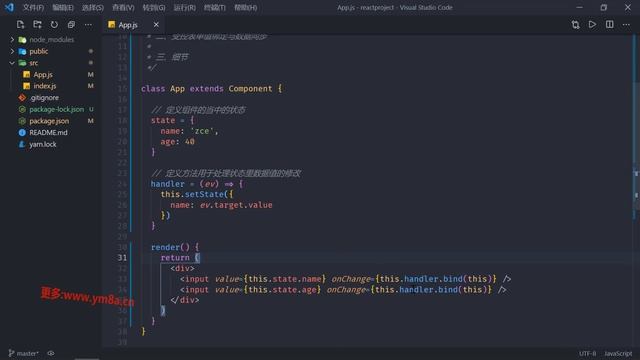This screenshot has width=640, height=360.
Task: Open the 选择(S) menu
Action: [x=93, y=7]
